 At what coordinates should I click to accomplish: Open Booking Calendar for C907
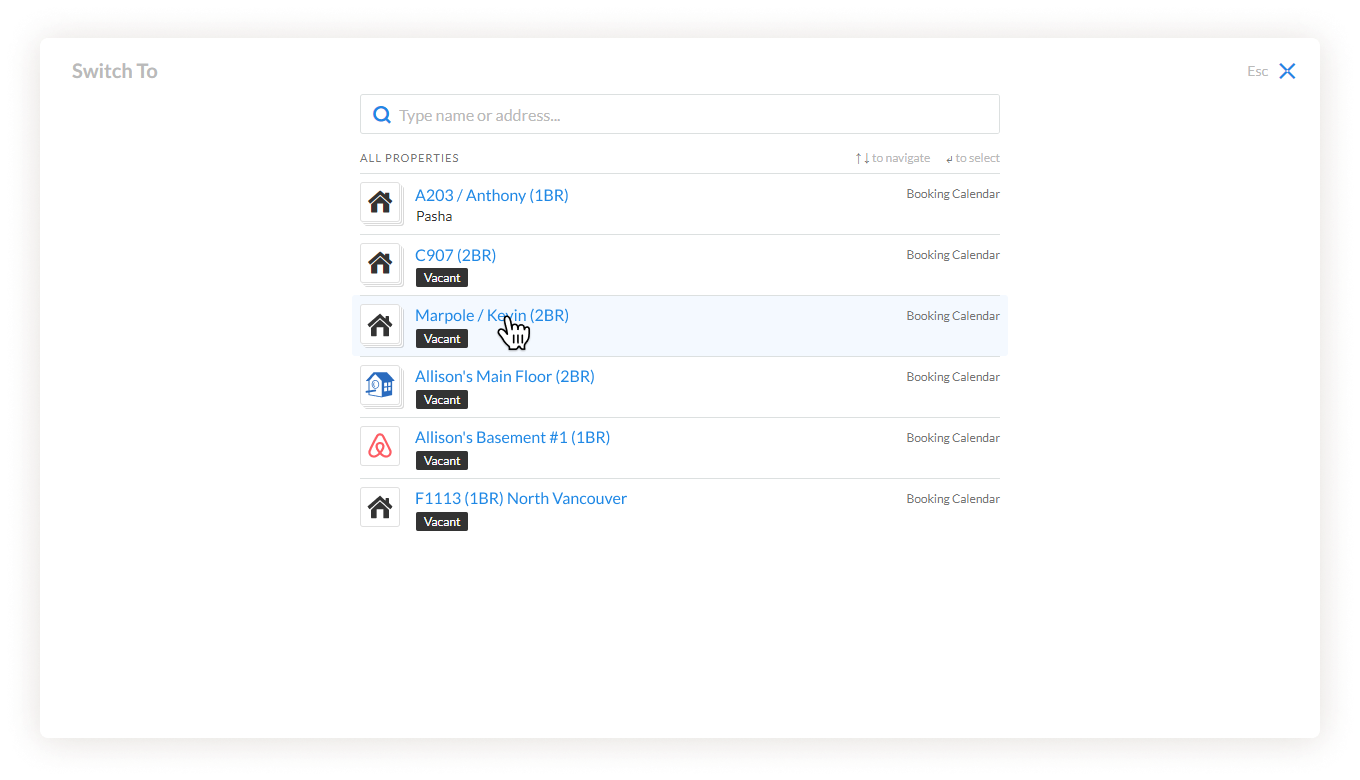[x=953, y=255]
